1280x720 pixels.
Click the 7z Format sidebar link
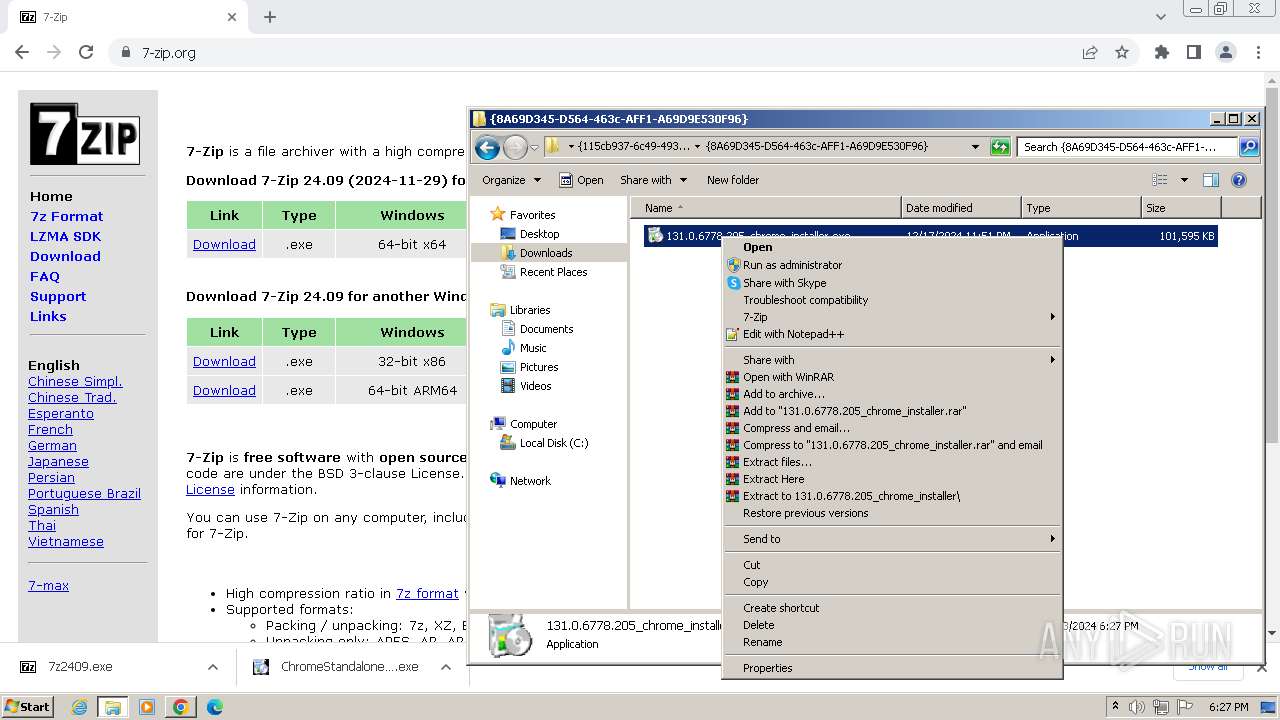pyautogui.click(x=66, y=216)
